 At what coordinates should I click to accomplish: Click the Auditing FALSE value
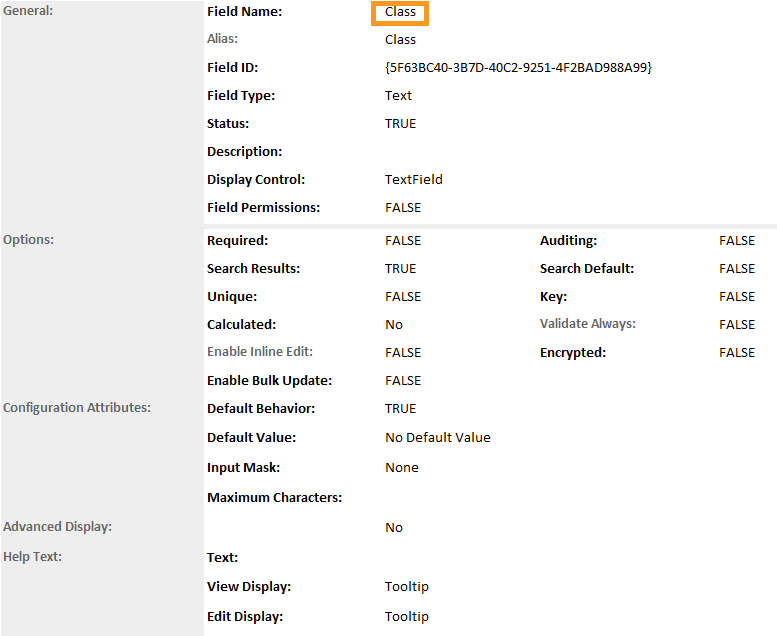737,241
